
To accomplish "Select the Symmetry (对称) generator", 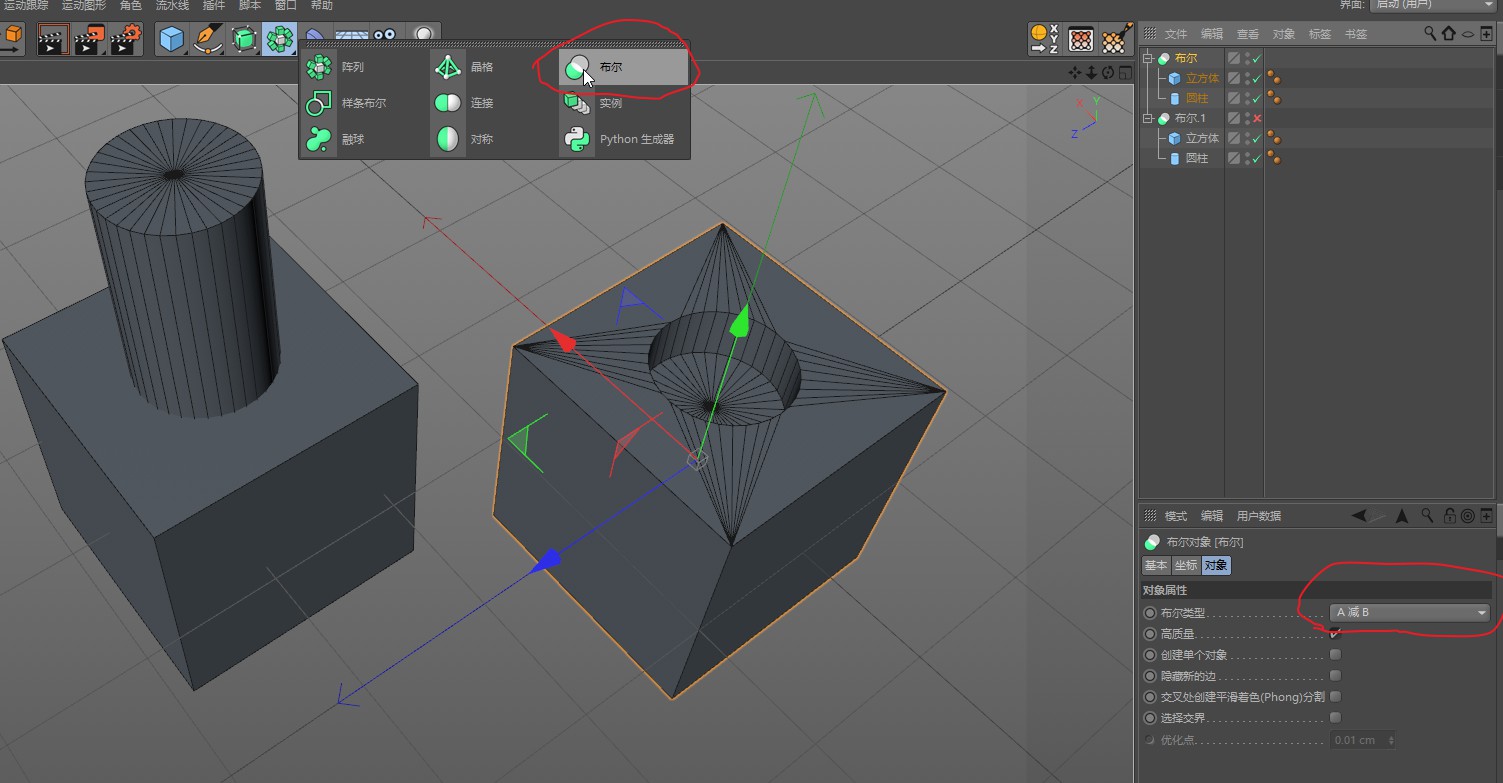I will [x=494, y=139].
